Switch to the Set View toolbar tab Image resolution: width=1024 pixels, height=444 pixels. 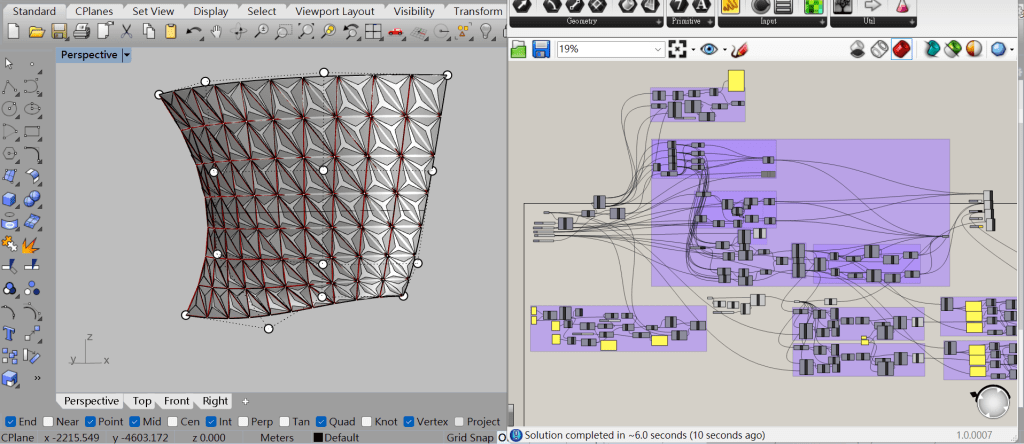coord(153,11)
